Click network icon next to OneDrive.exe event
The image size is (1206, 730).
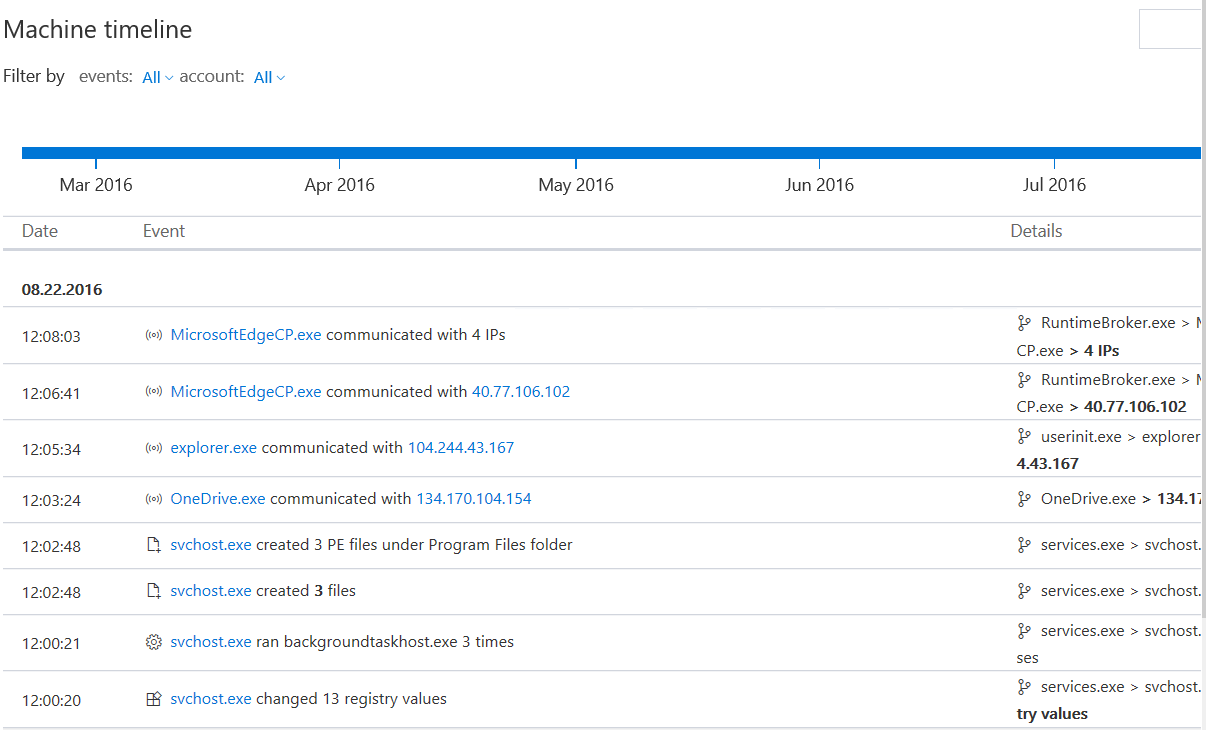pos(153,499)
